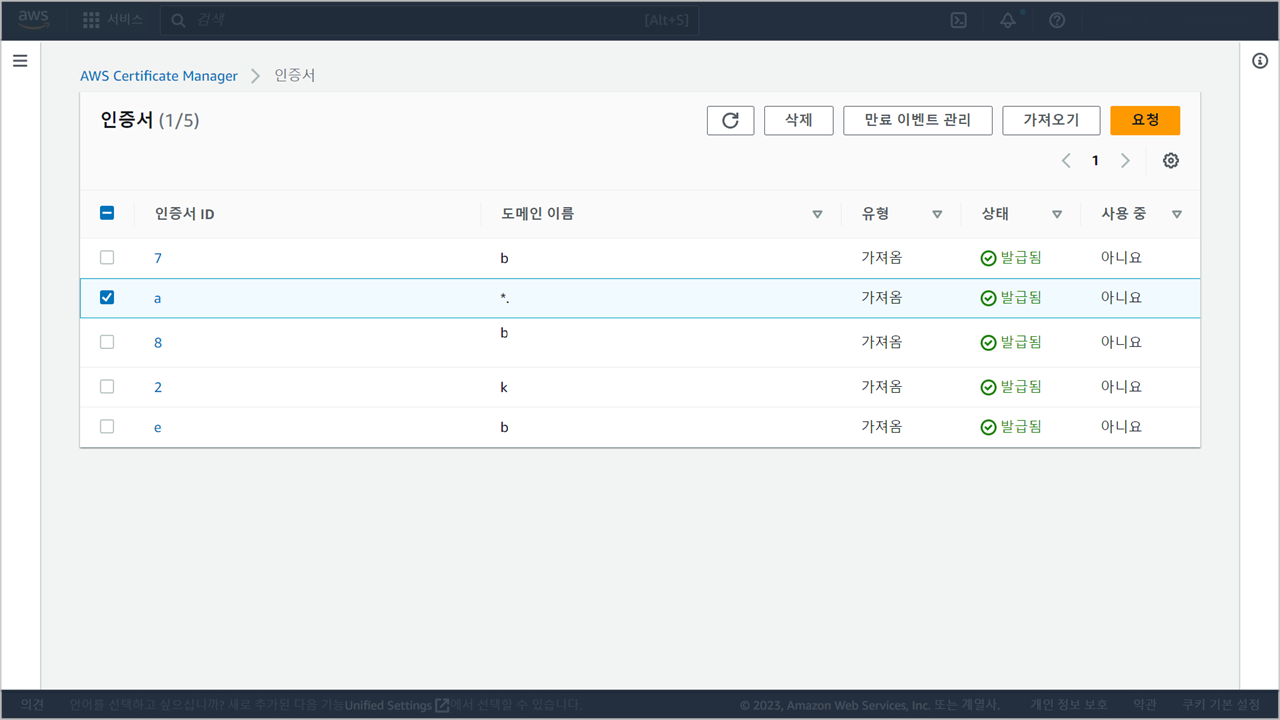
Task: Open certificate ID a link
Action: (158, 298)
